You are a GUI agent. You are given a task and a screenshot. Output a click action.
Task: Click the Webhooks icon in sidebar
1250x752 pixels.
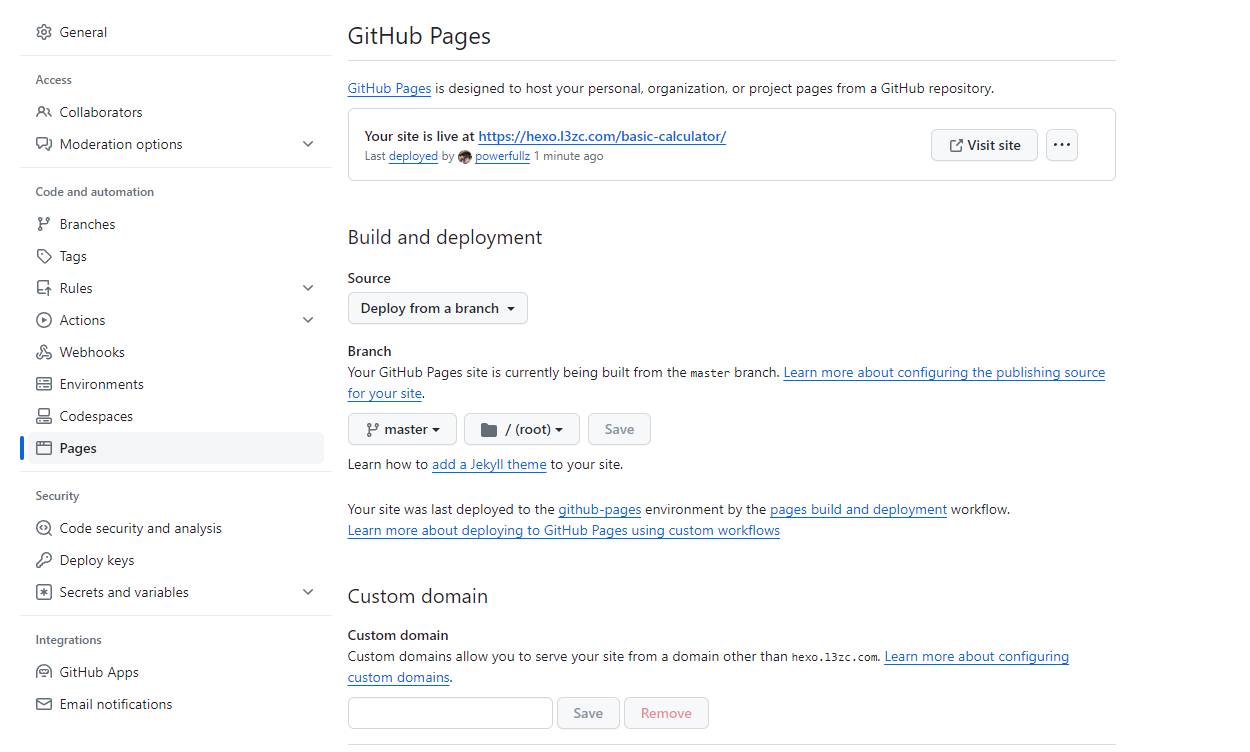coord(44,352)
